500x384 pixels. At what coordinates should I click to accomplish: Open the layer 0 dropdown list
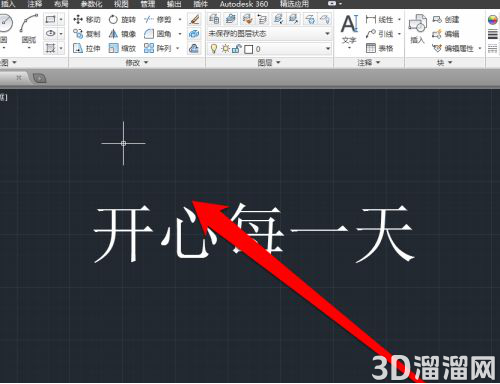tap(327, 49)
